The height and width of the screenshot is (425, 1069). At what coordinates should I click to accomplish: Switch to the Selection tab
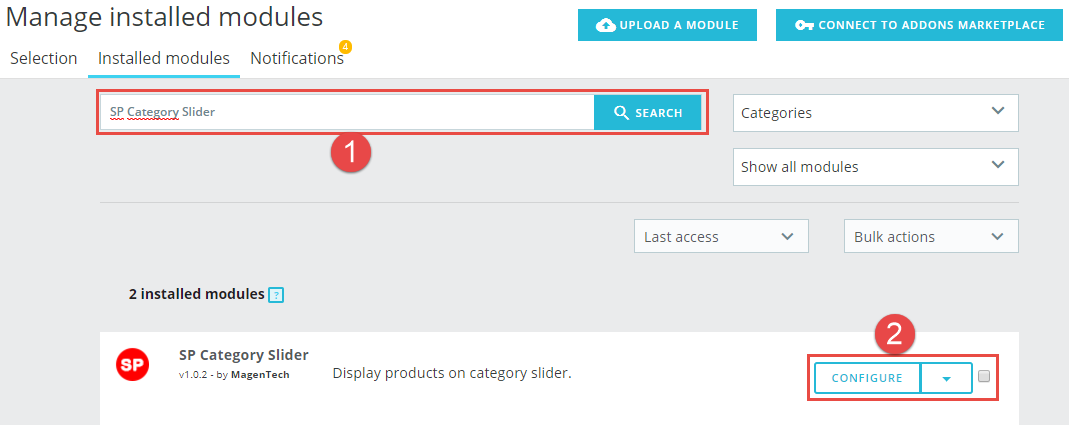coord(44,59)
